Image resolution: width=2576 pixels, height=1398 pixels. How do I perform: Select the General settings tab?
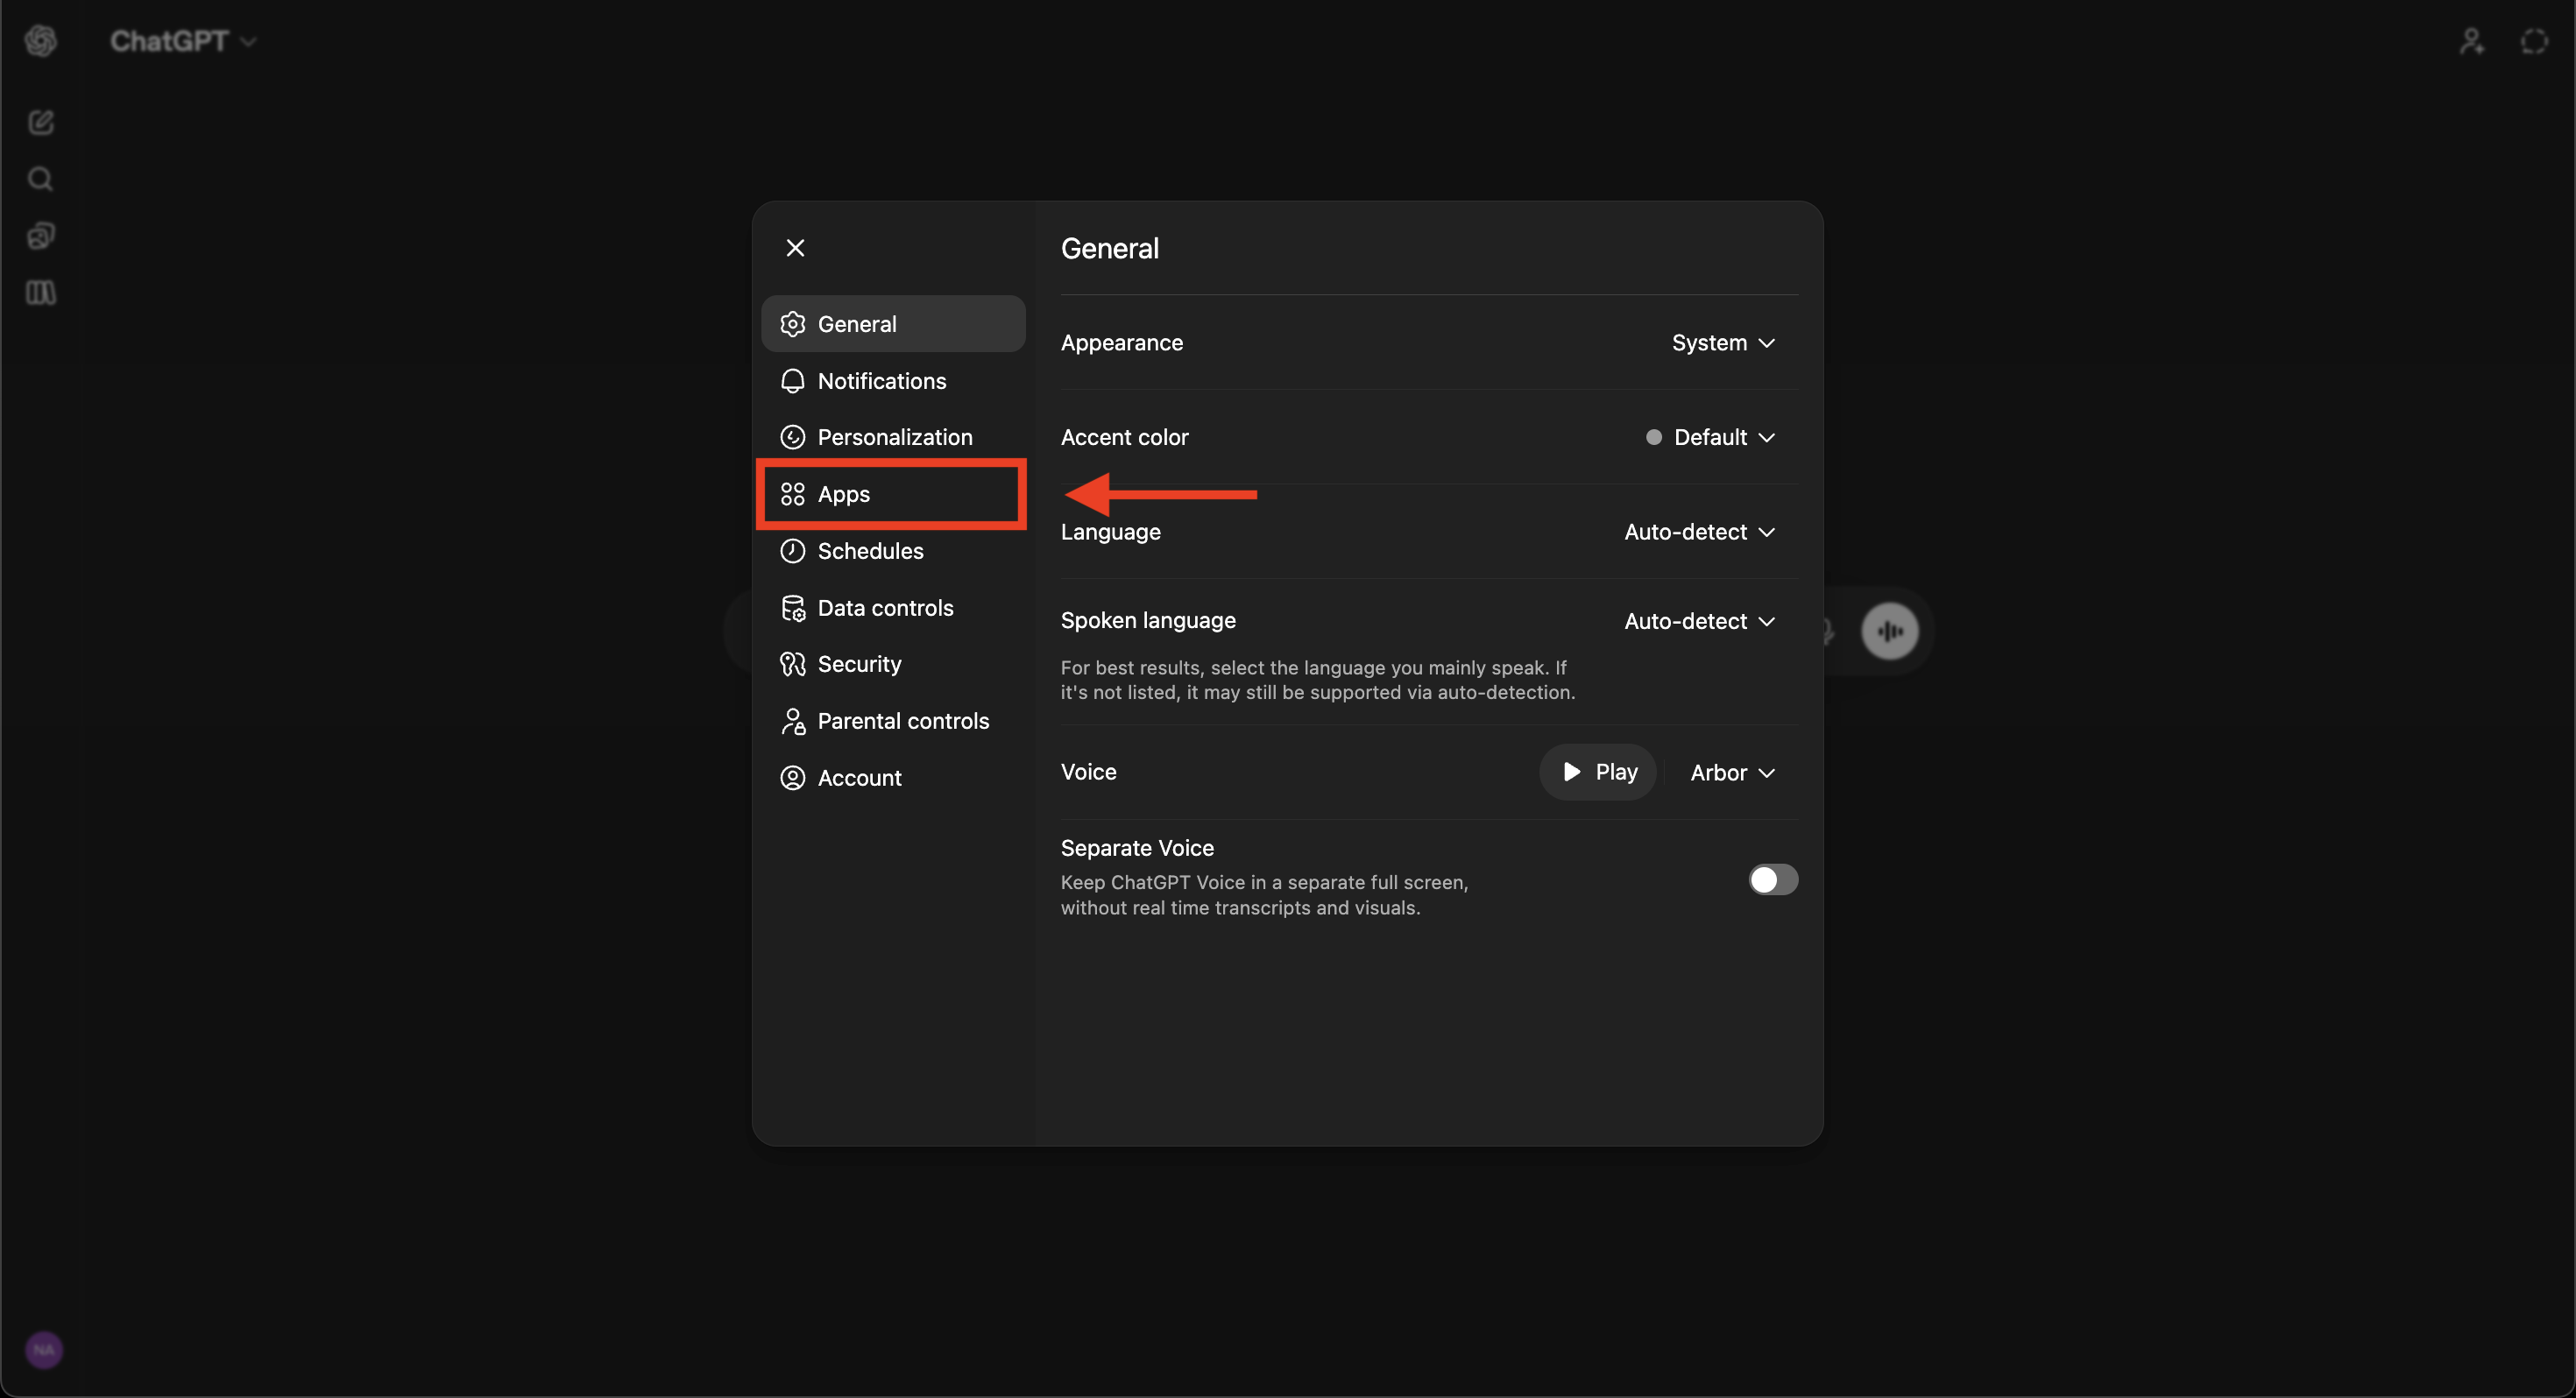point(893,324)
